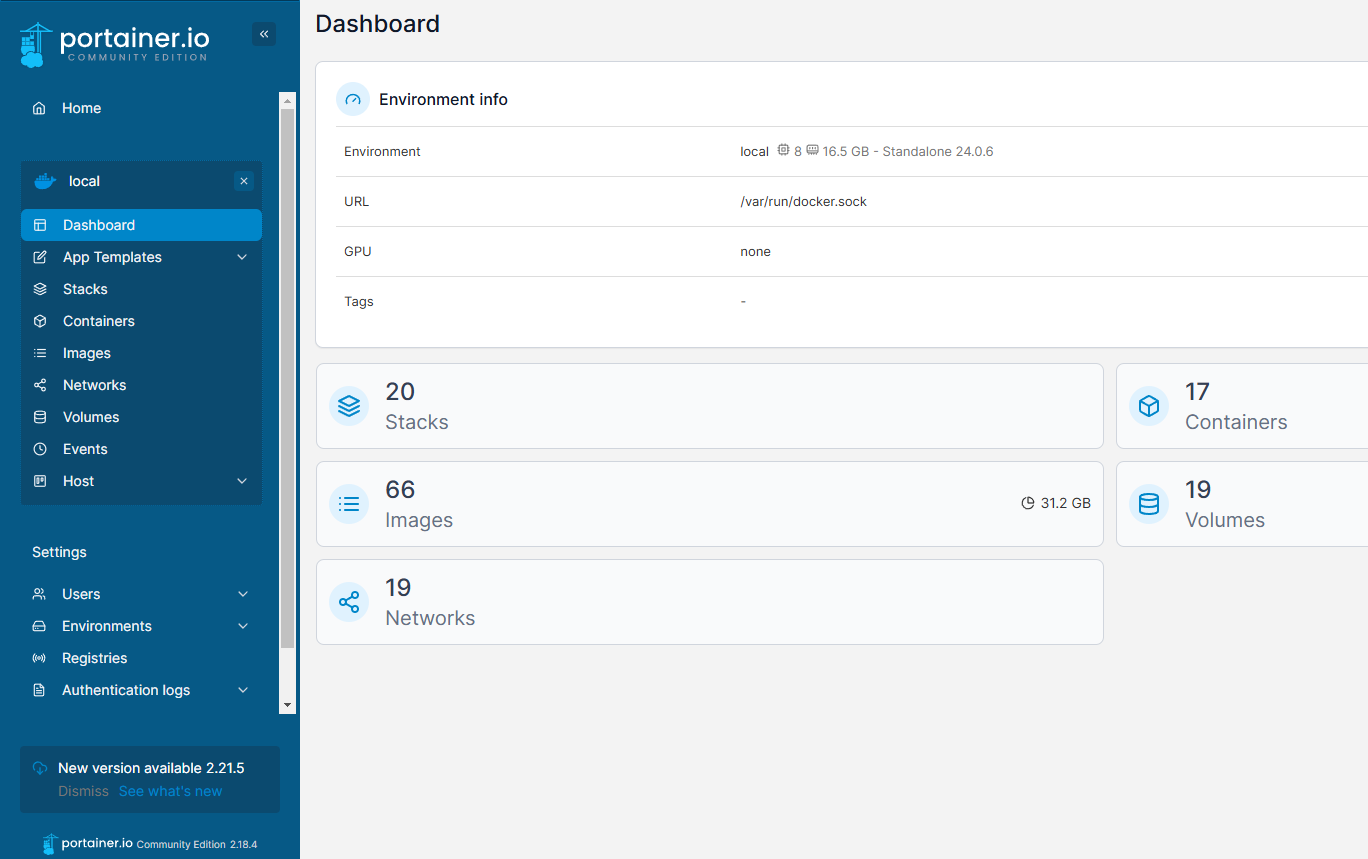
Task: Click the Environment info gauge icon
Action: click(353, 99)
